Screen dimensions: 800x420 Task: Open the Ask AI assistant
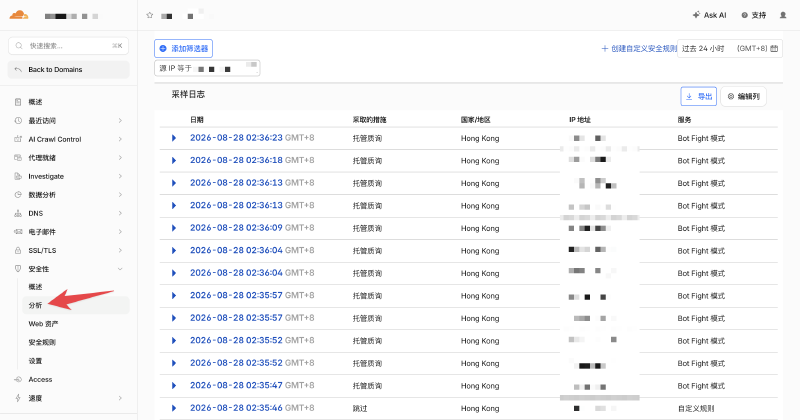(709, 15)
